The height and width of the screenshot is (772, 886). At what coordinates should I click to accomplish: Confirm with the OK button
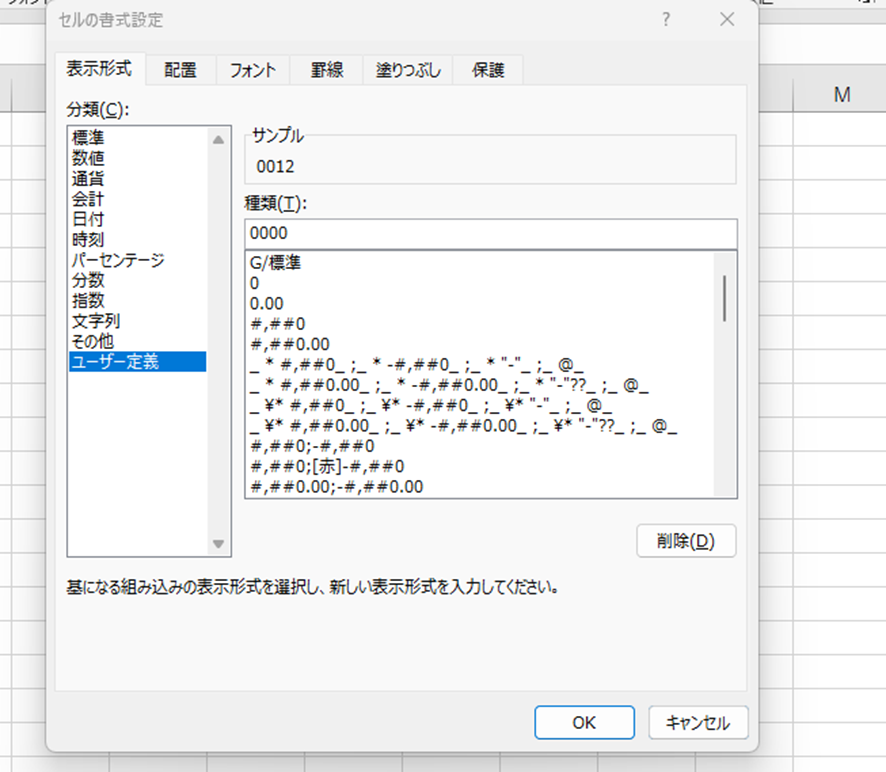[584, 722]
